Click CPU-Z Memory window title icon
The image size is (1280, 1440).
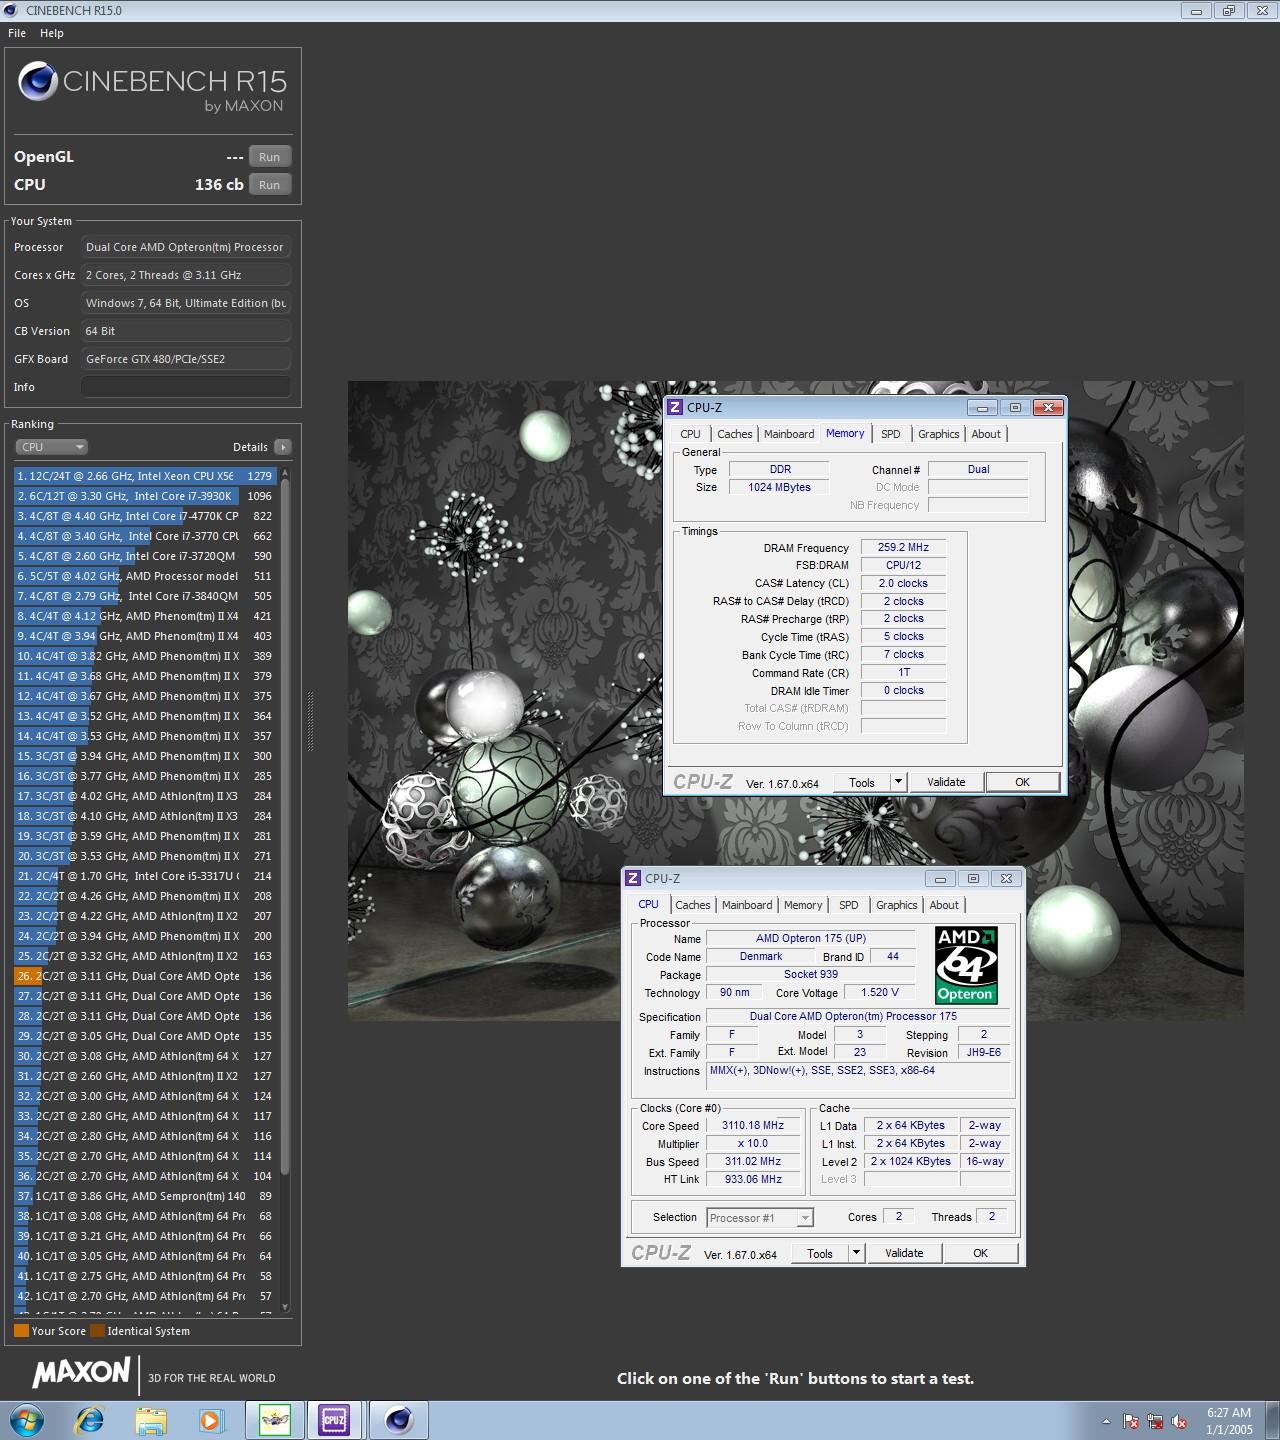[x=675, y=407]
